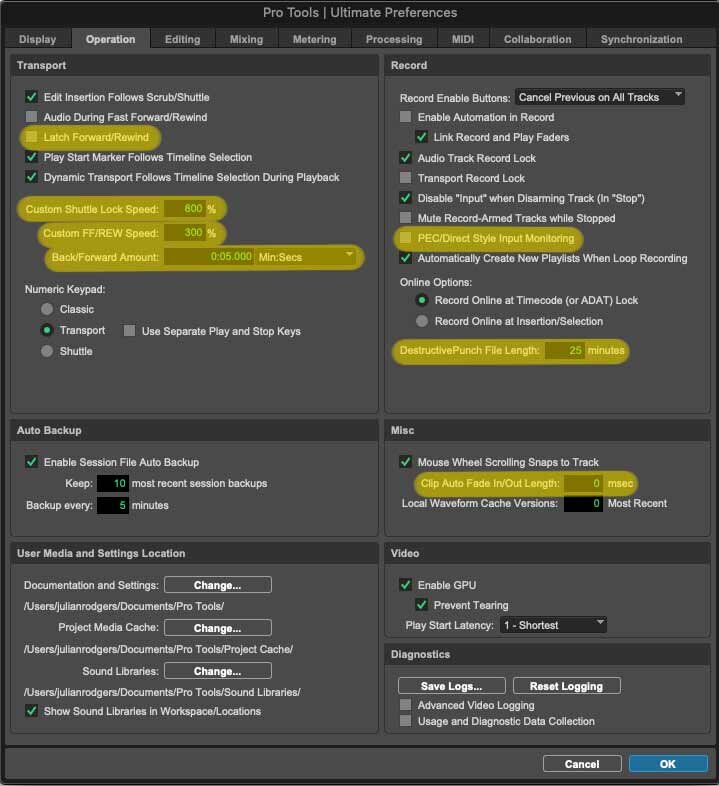Enable Automation in Record checkbox
This screenshot has width=719, height=786.
pos(406,117)
